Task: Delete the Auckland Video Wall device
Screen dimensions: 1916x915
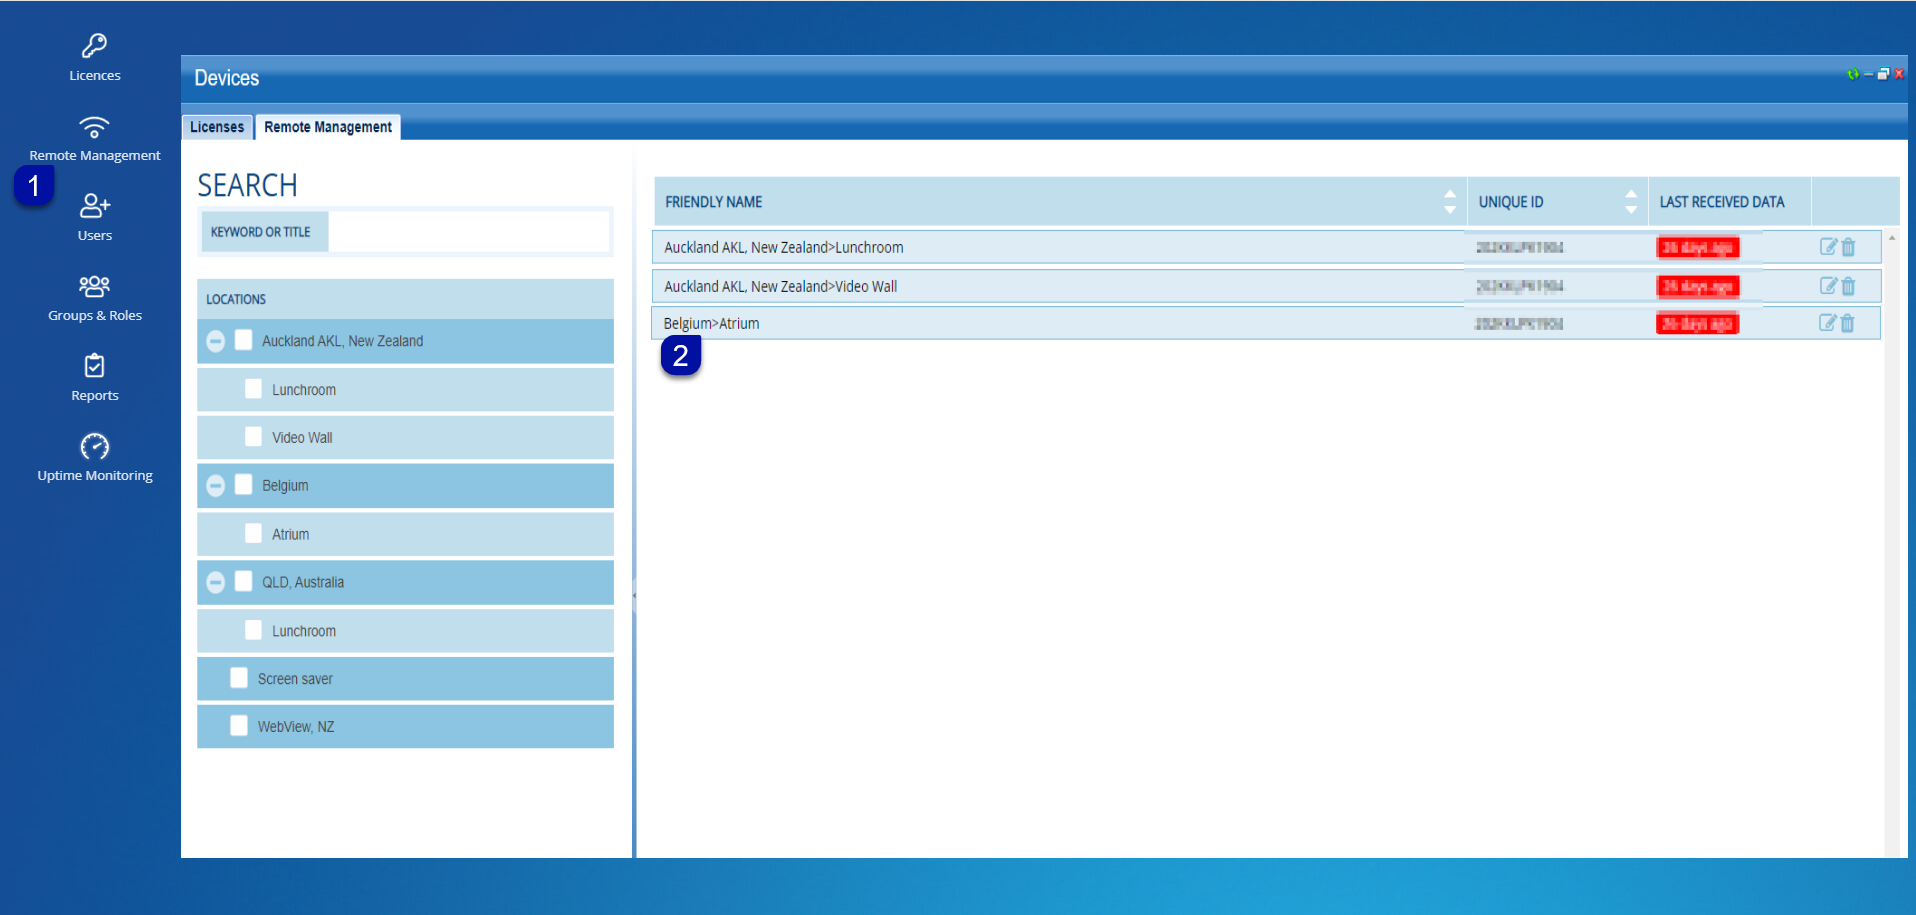Action: click(x=1848, y=286)
